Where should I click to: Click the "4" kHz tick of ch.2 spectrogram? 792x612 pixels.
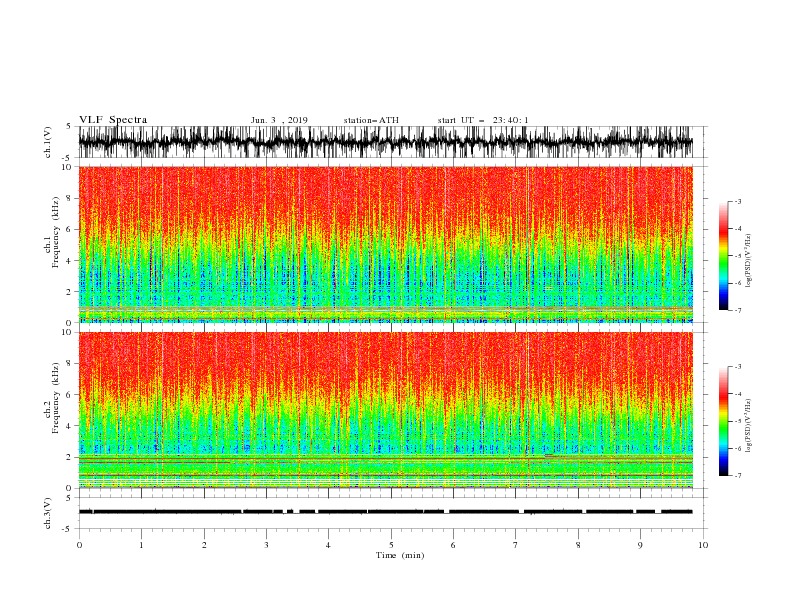point(70,426)
